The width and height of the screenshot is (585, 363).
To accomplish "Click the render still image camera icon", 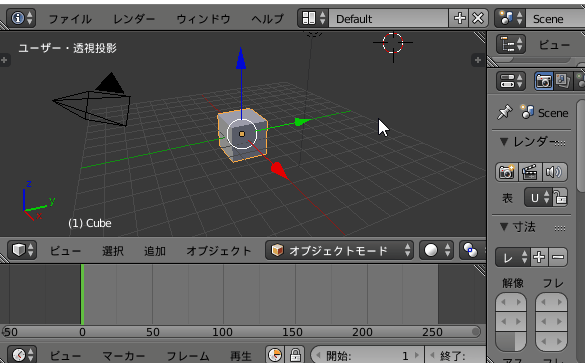I will point(507,172).
